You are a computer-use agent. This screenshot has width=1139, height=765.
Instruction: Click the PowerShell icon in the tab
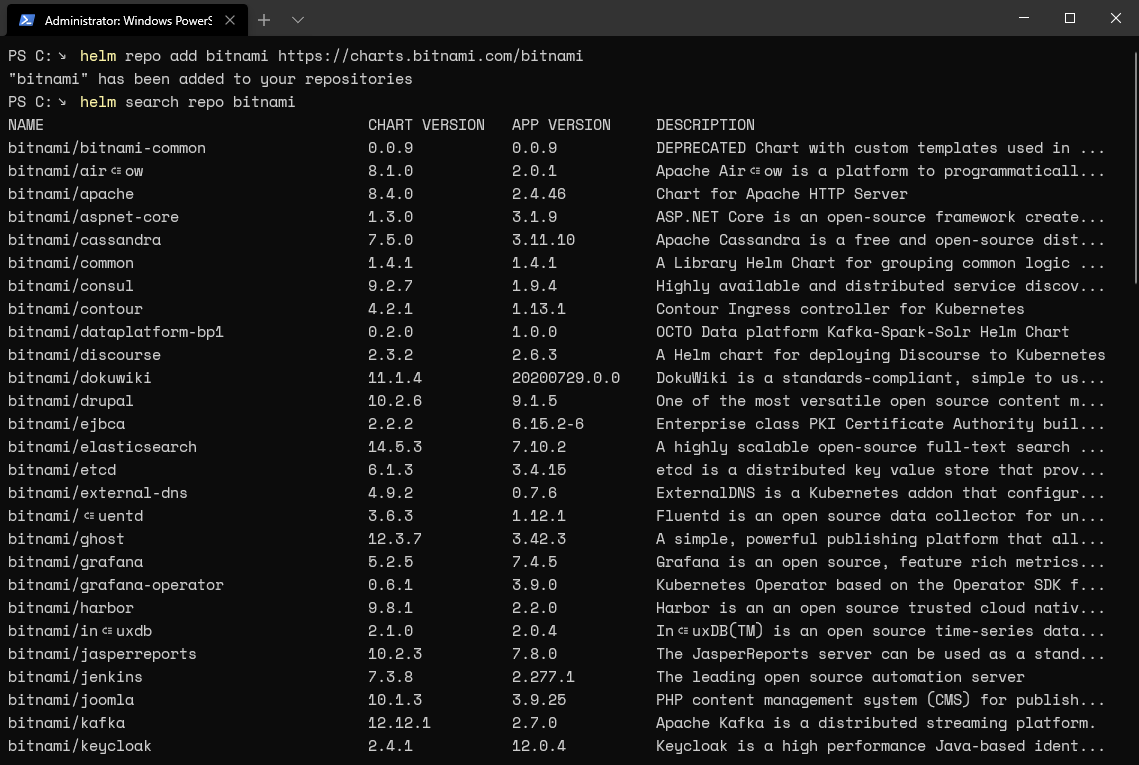coord(27,20)
